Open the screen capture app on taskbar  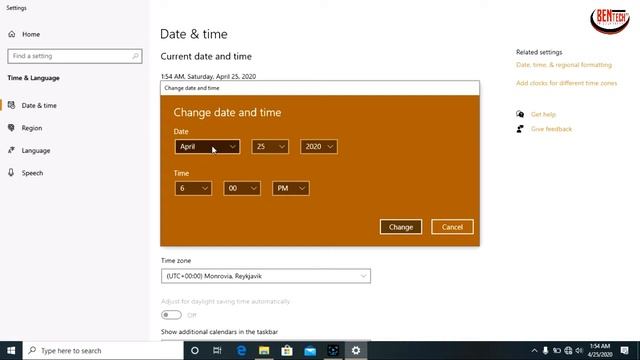click(x=333, y=351)
